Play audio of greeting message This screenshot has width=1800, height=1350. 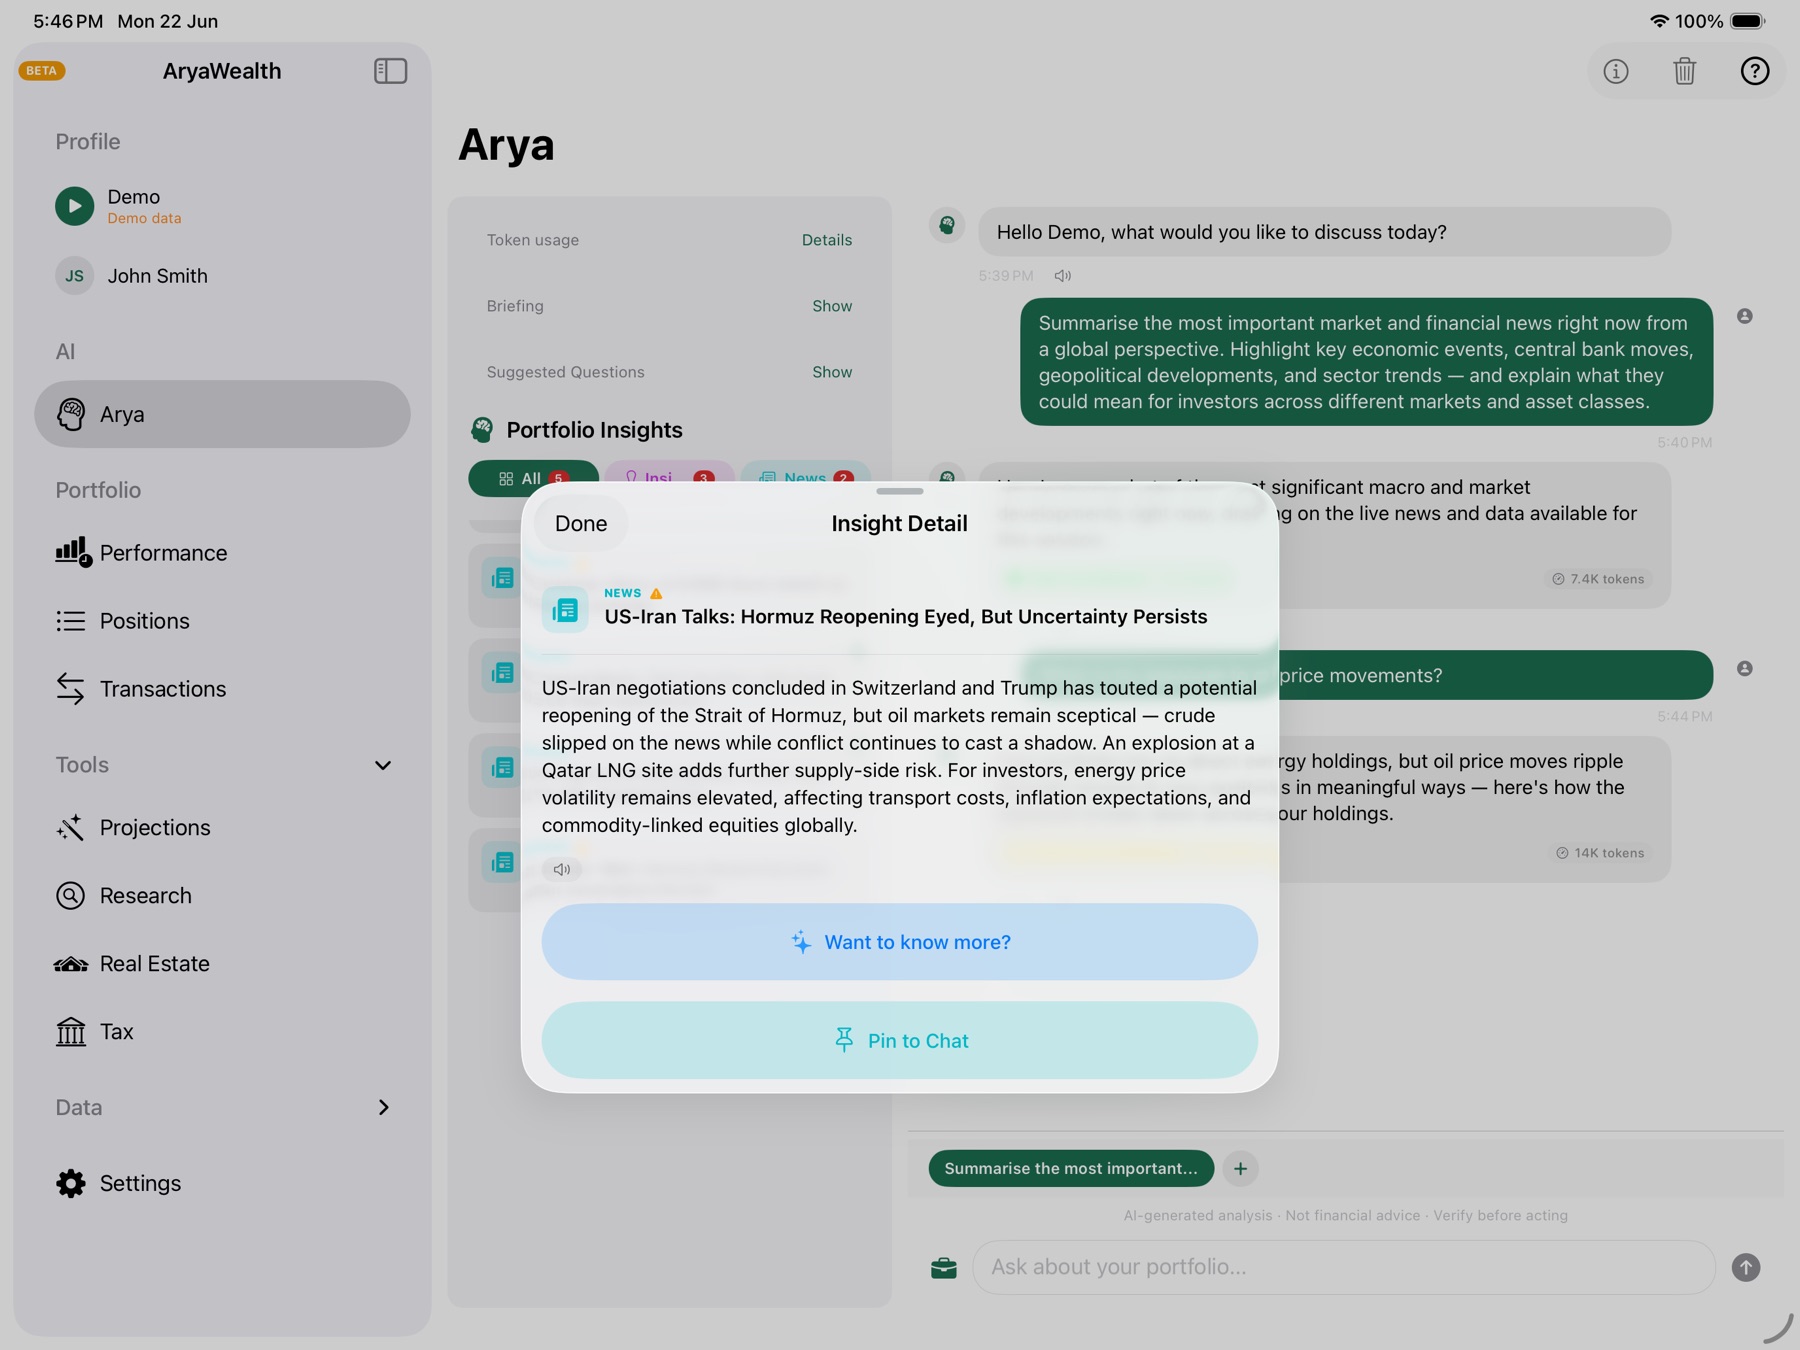[1062, 276]
